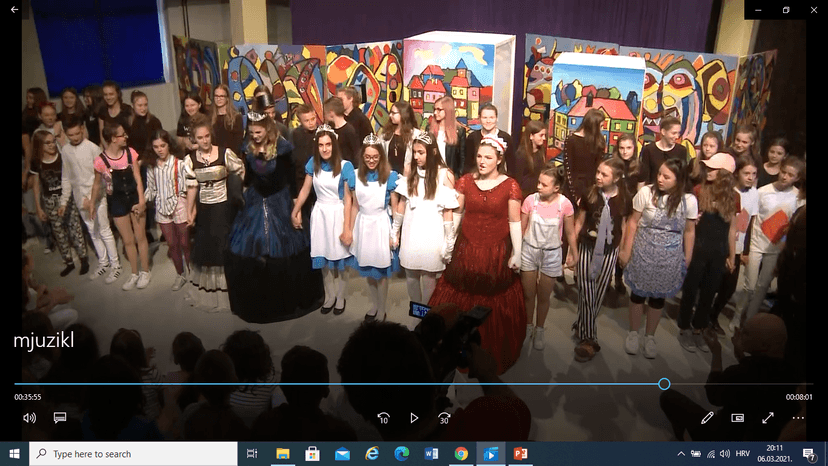Launch Word from the taskbar
The height and width of the screenshot is (466, 828).
[431, 454]
